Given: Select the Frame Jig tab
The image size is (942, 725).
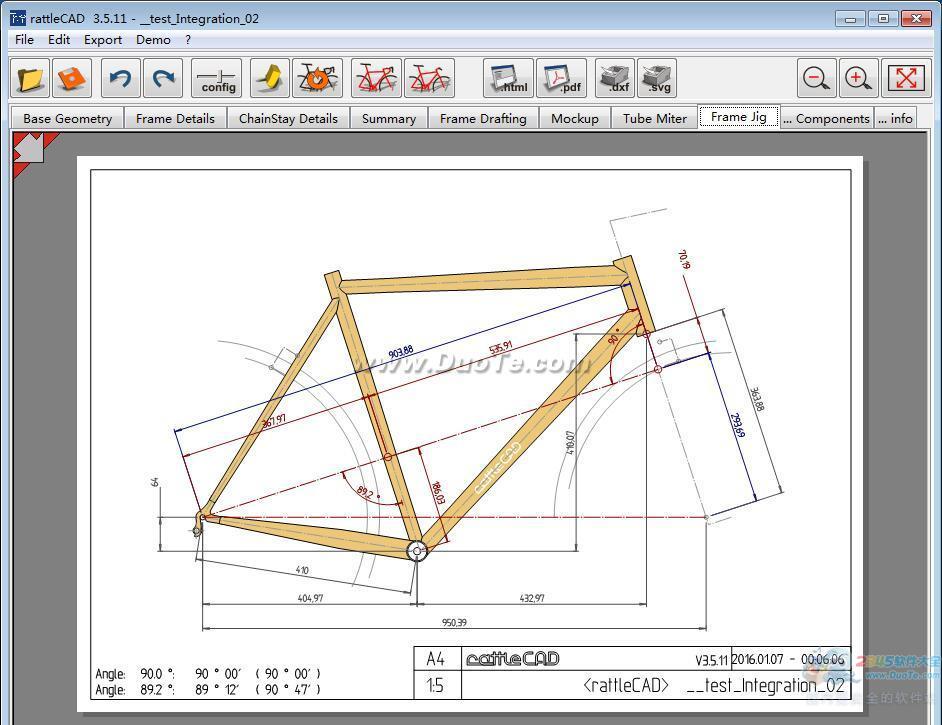Looking at the screenshot, I should [738, 117].
